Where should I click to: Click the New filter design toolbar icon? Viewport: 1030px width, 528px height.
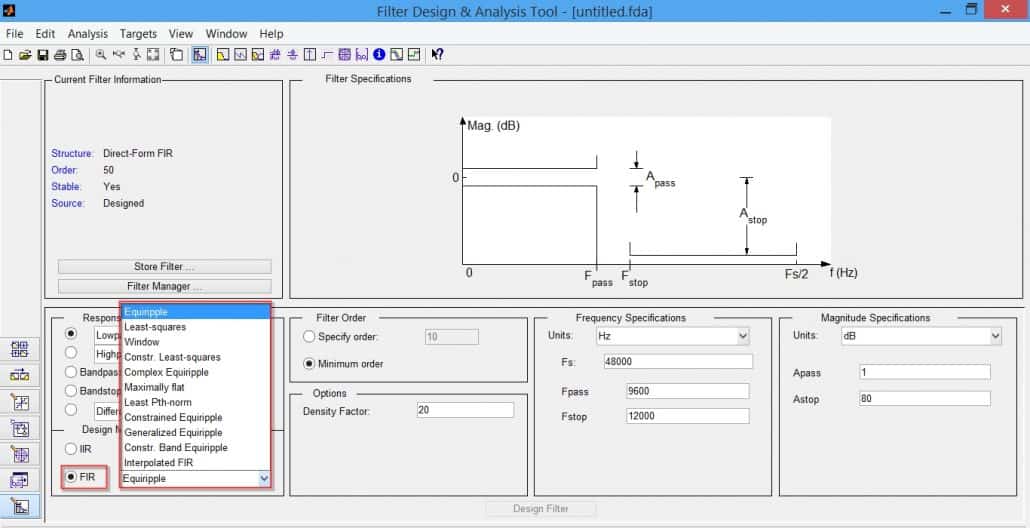click(x=7, y=55)
